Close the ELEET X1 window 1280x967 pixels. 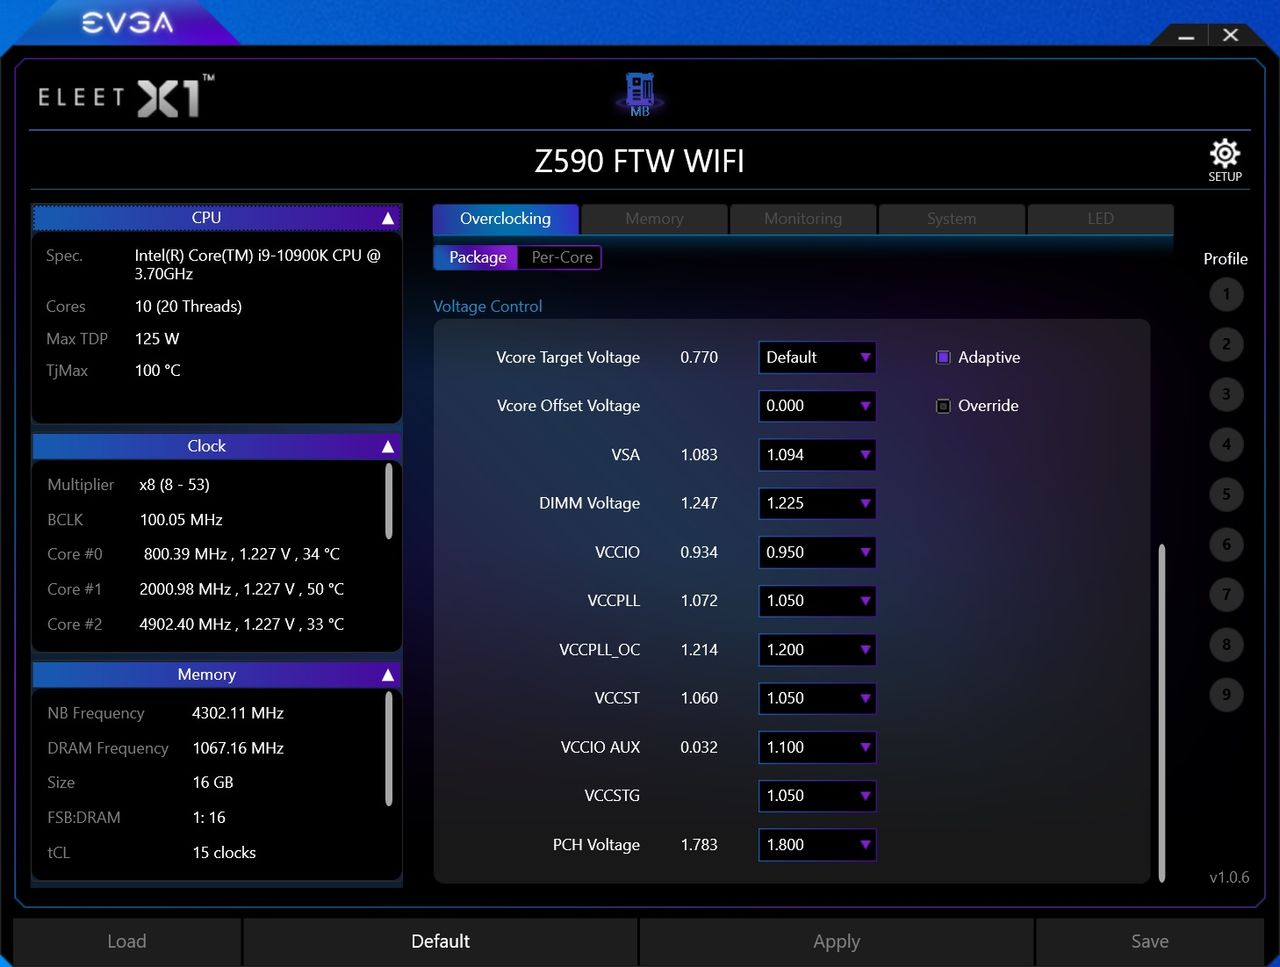(x=1231, y=35)
